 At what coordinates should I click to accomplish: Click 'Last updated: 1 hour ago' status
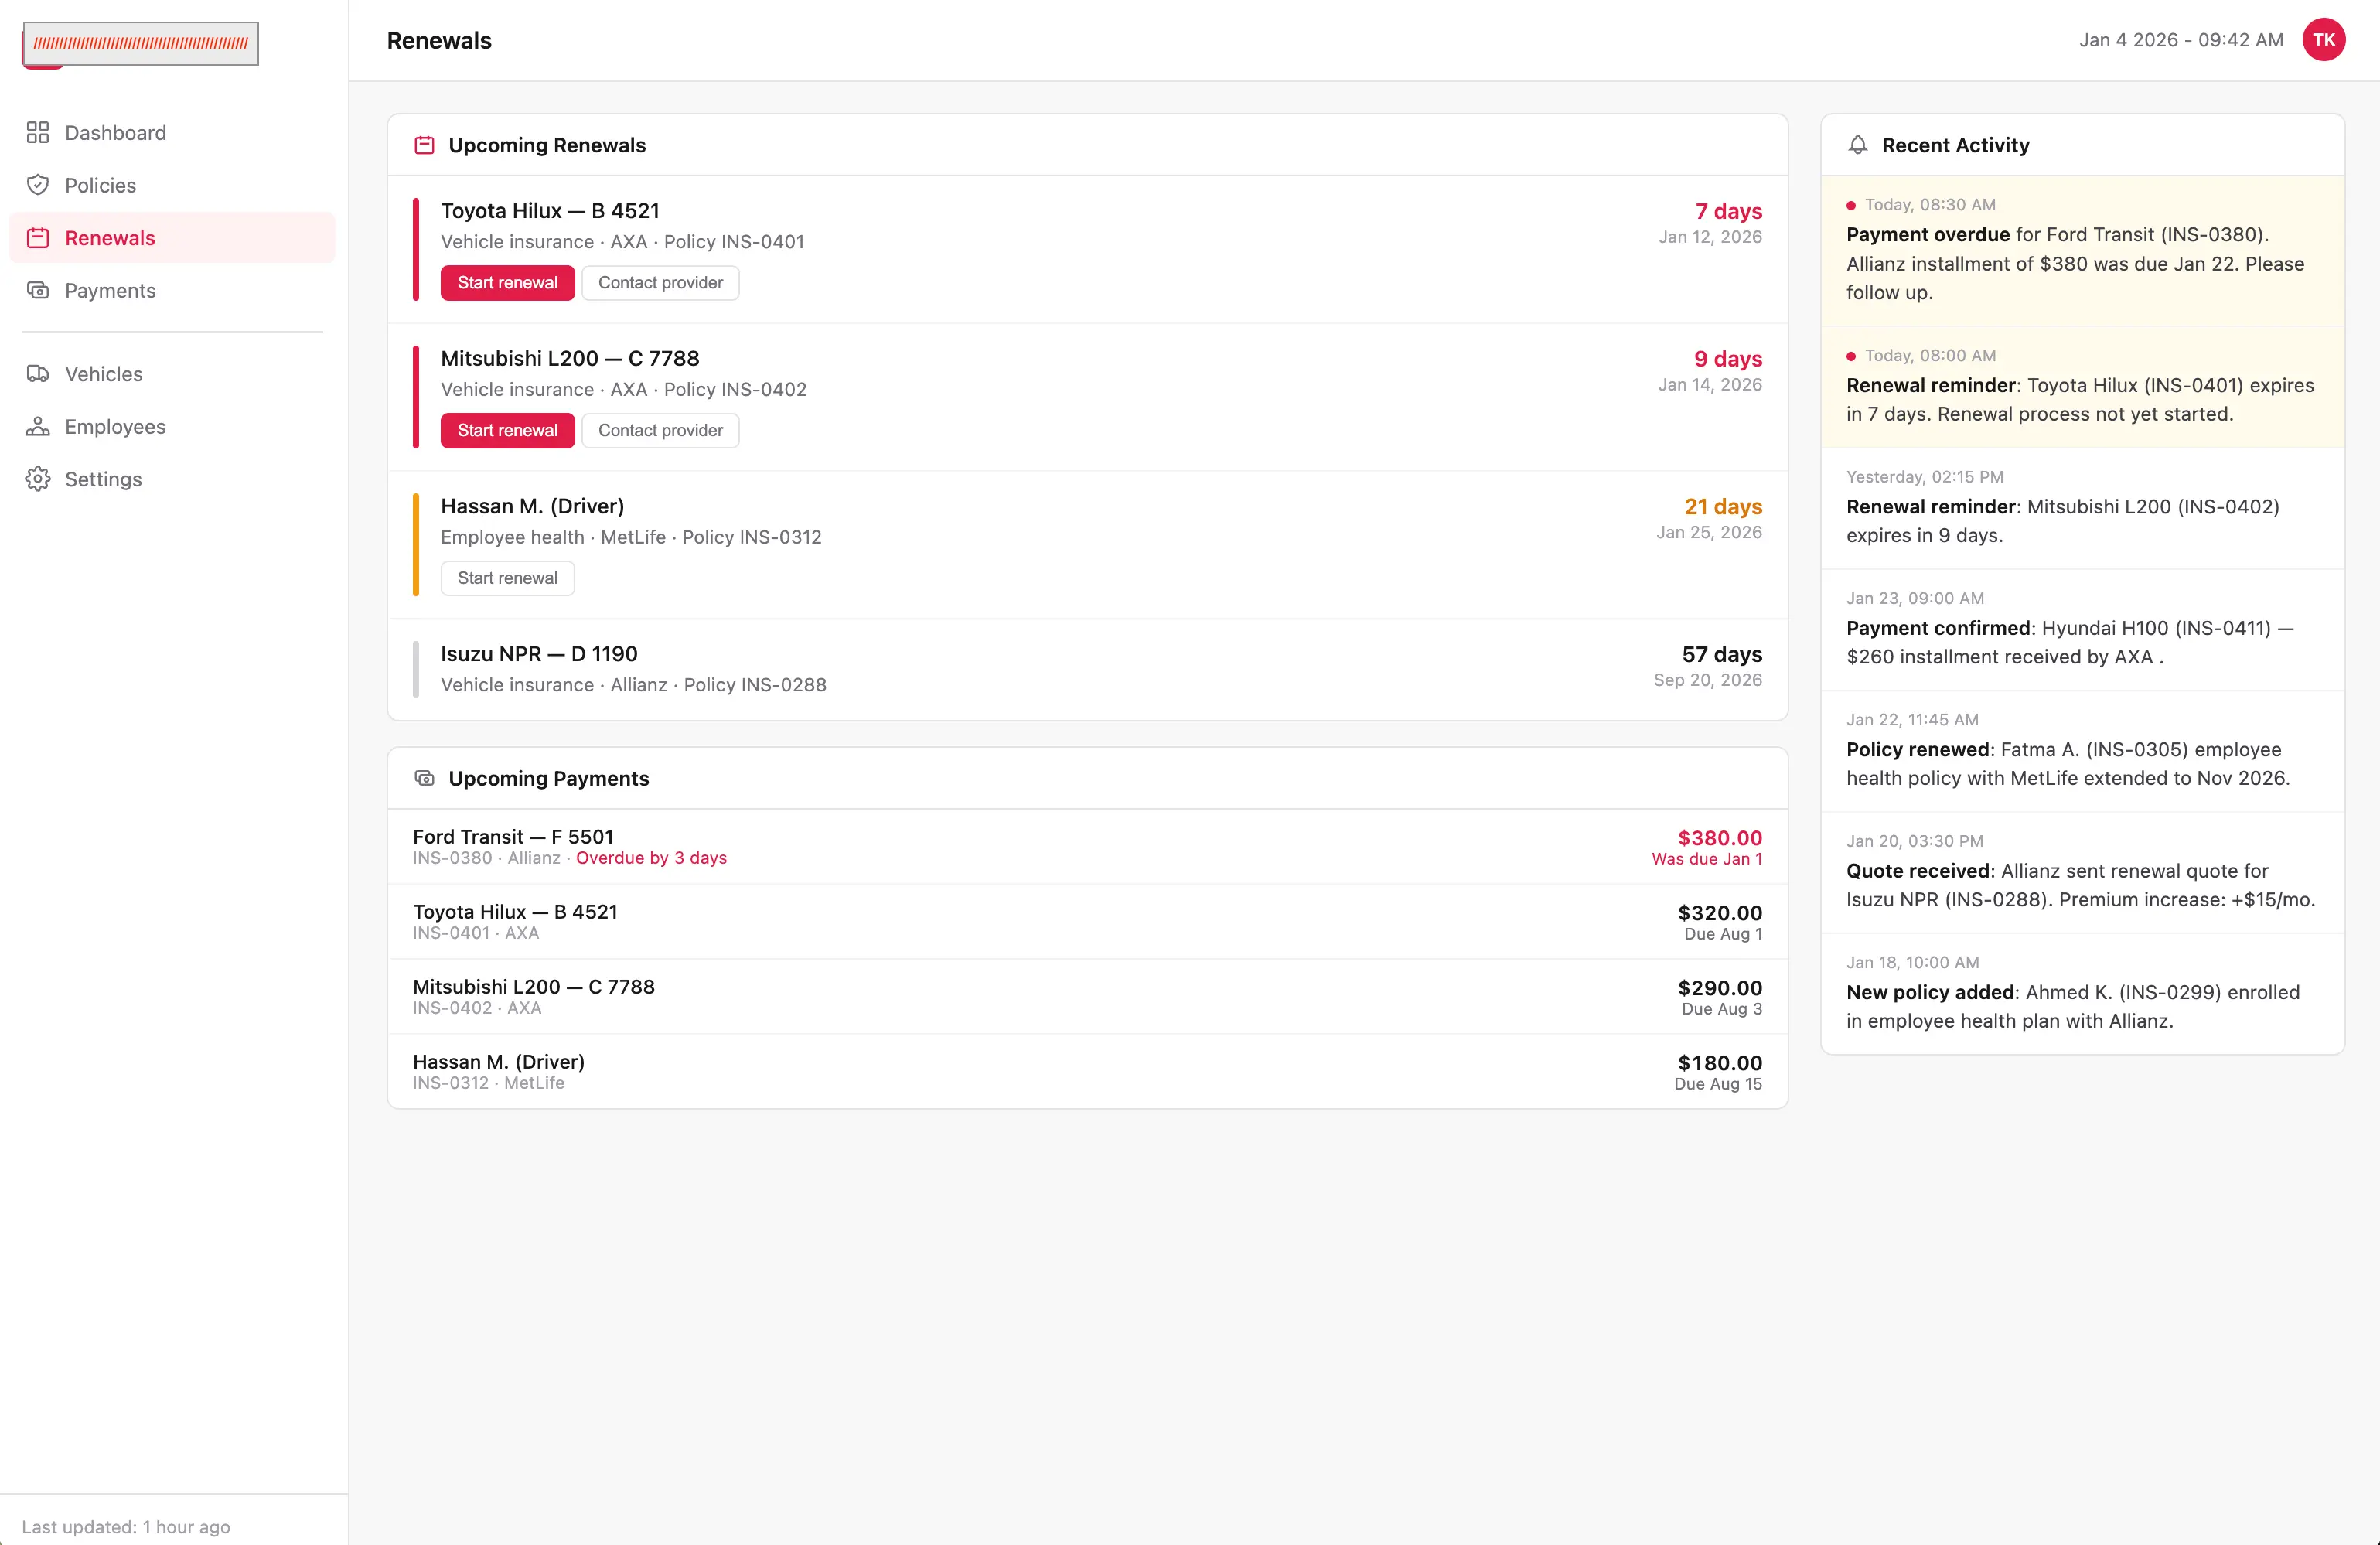[x=126, y=1527]
